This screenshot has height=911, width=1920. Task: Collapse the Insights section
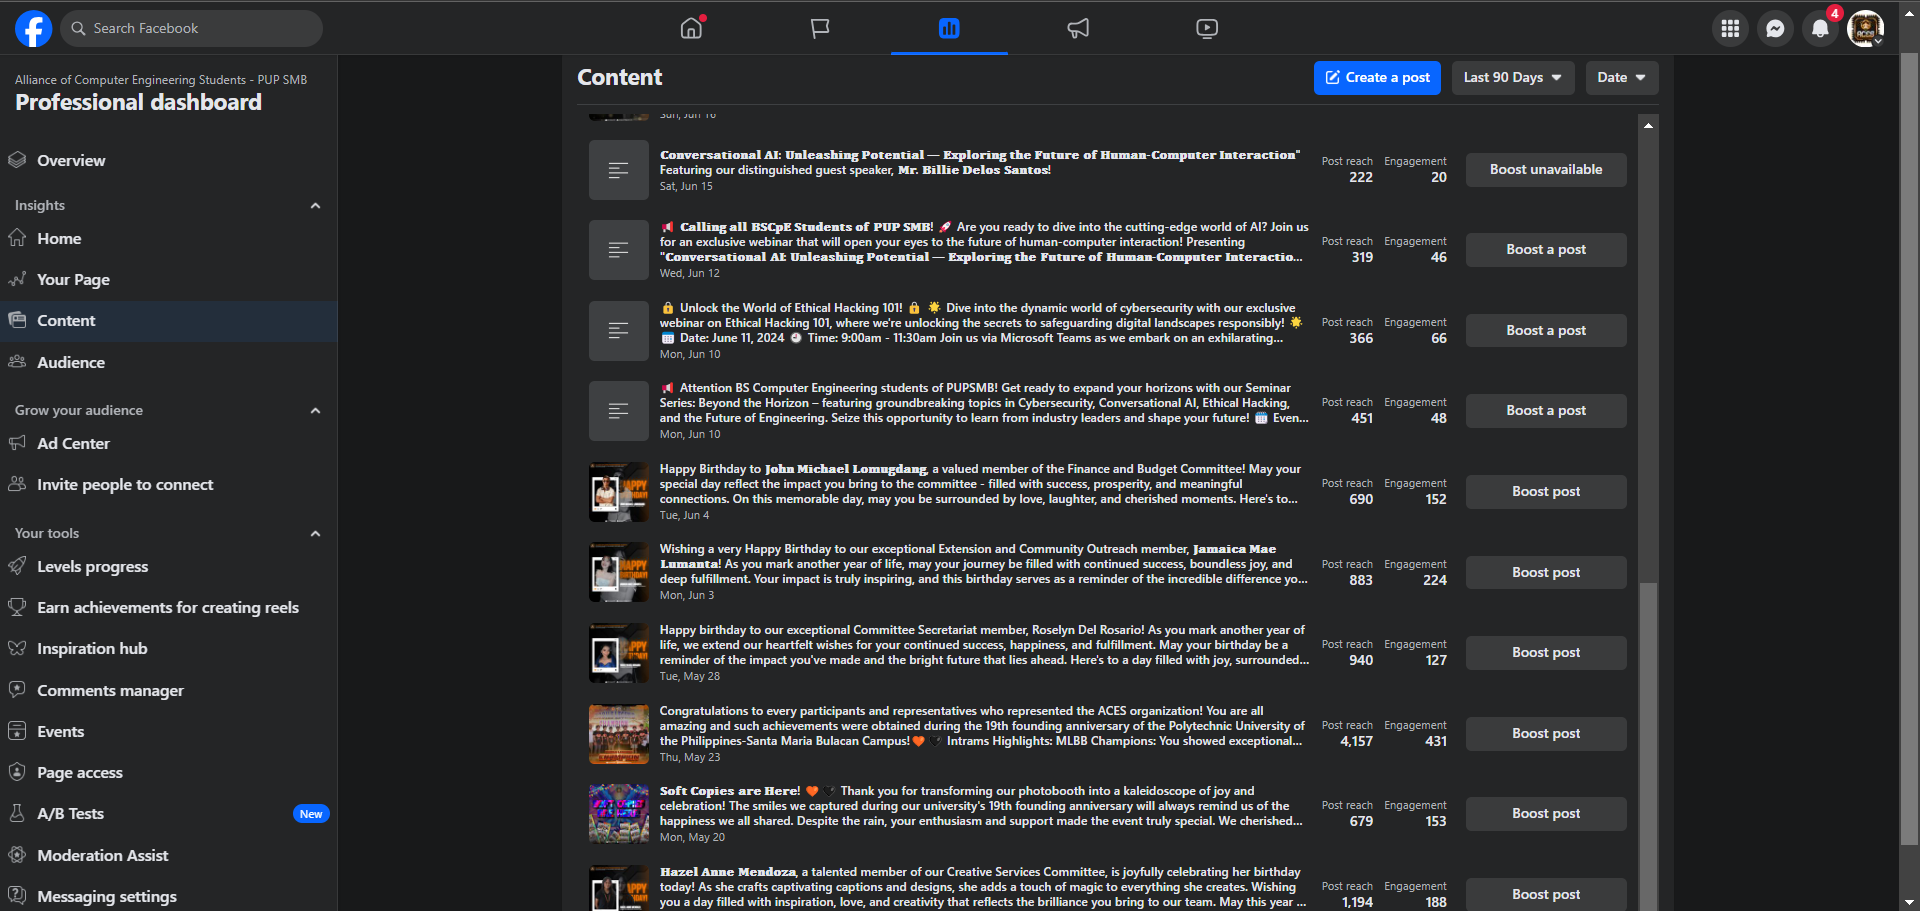315,205
